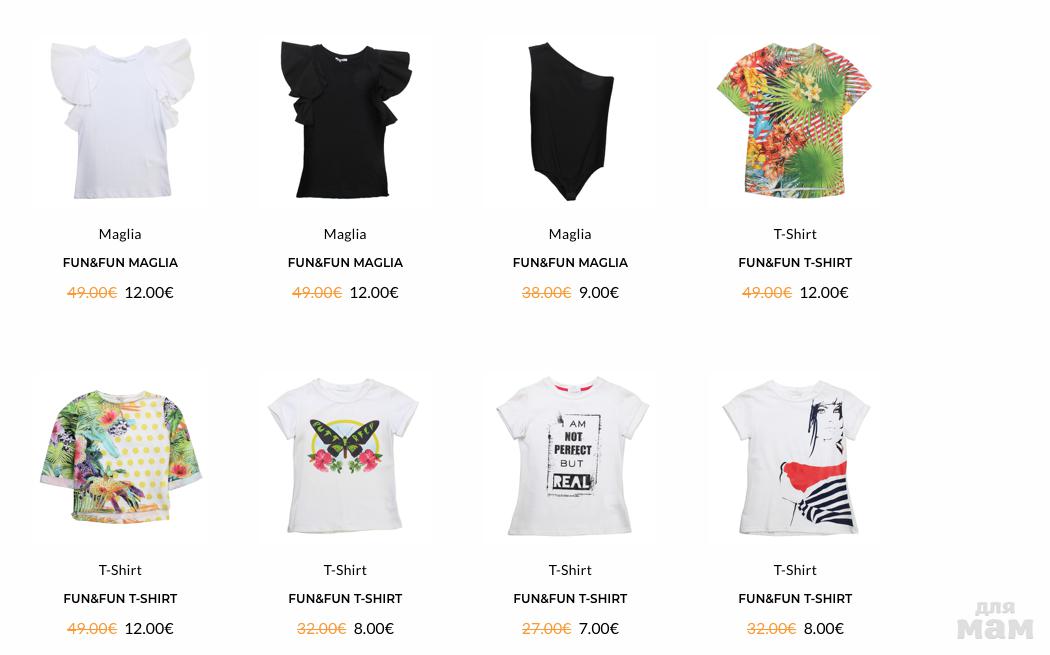Click FUN&FUN T-SHIRT title under butterfly shirt
1050x655 pixels.
(346, 599)
